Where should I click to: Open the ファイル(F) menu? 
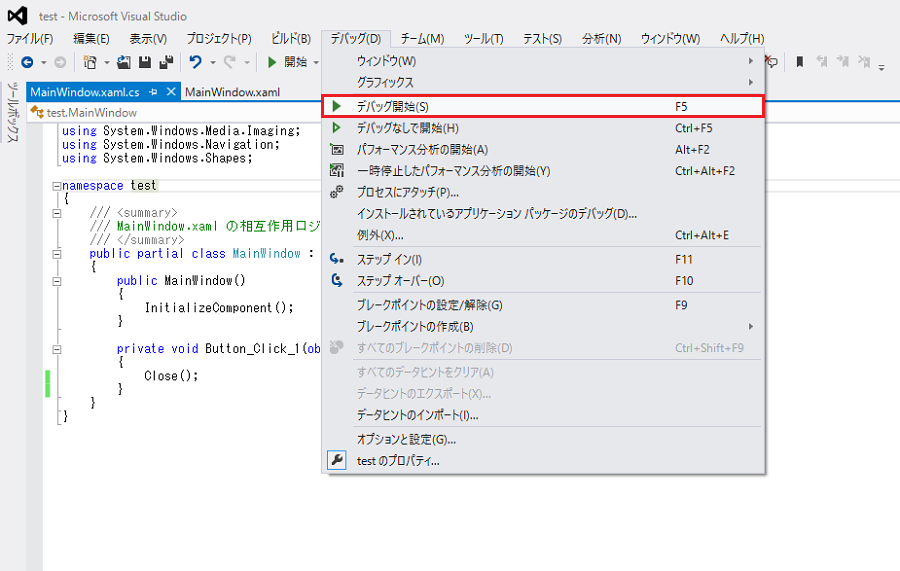click(x=30, y=38)
